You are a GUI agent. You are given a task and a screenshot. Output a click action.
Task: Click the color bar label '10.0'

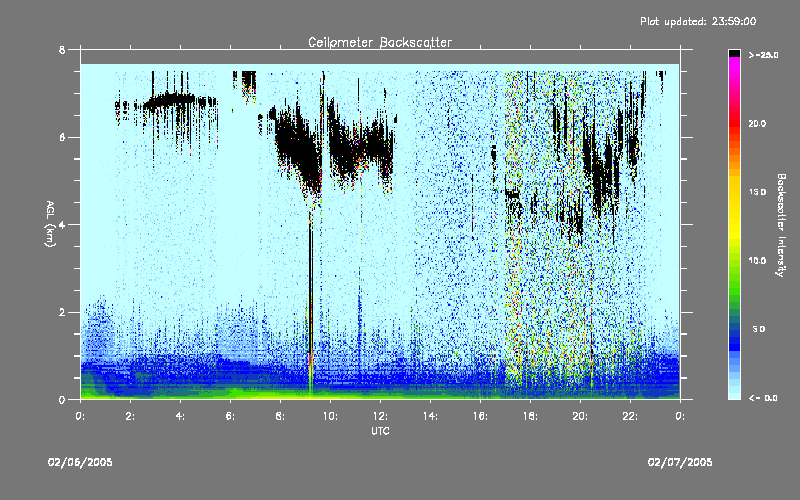(757, 260)
